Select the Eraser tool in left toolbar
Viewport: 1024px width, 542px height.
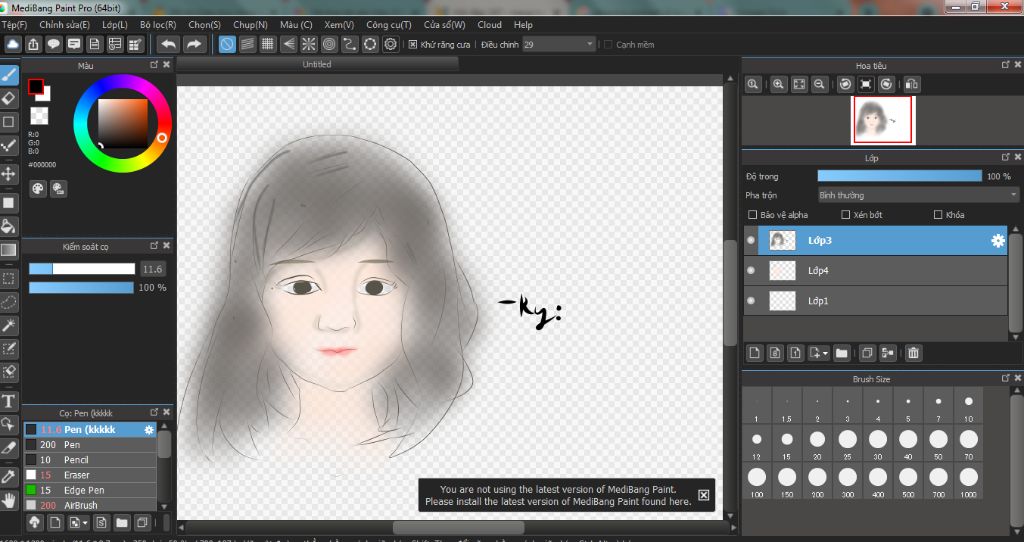coord(8,98)
